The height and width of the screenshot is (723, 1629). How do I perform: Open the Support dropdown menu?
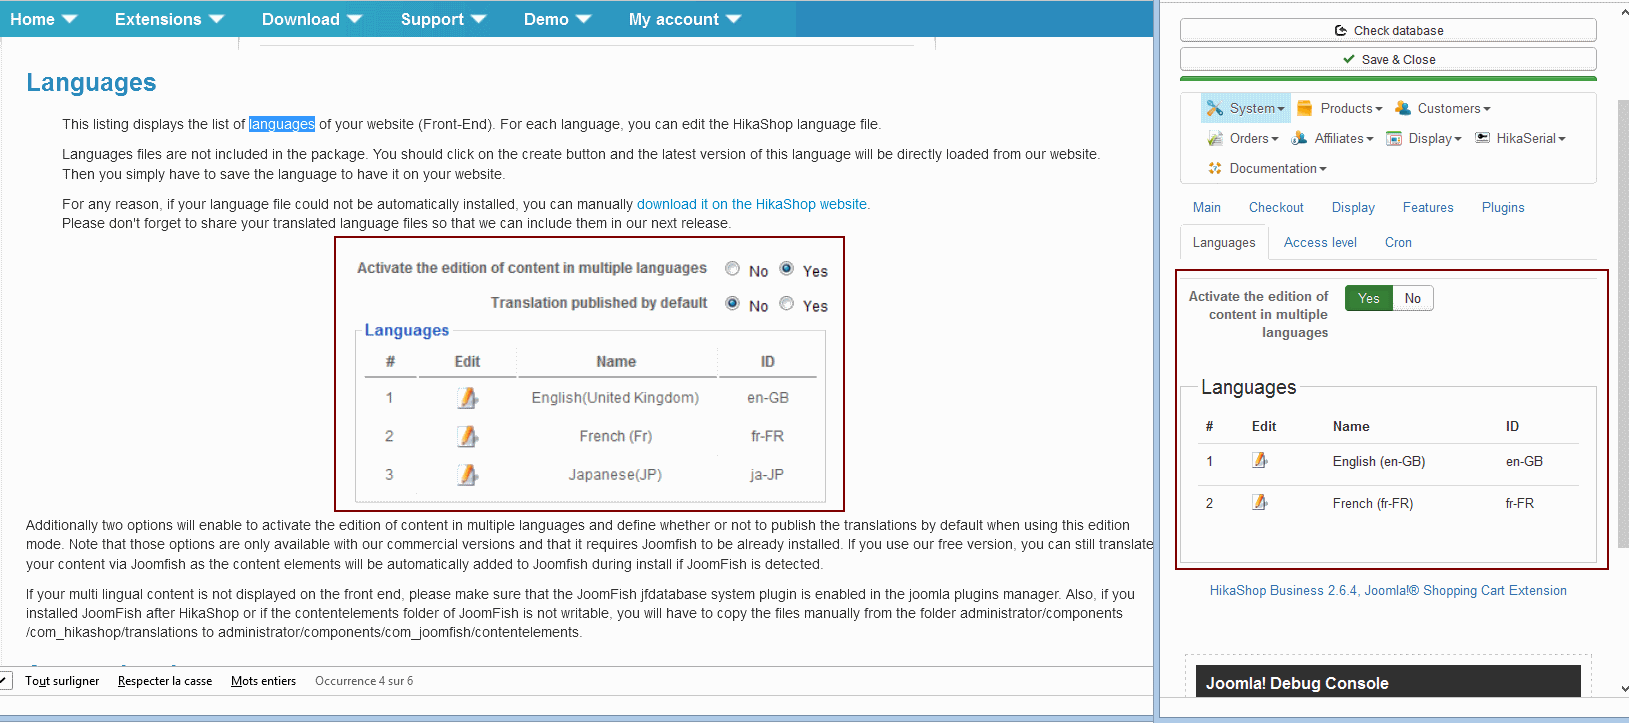443,19
